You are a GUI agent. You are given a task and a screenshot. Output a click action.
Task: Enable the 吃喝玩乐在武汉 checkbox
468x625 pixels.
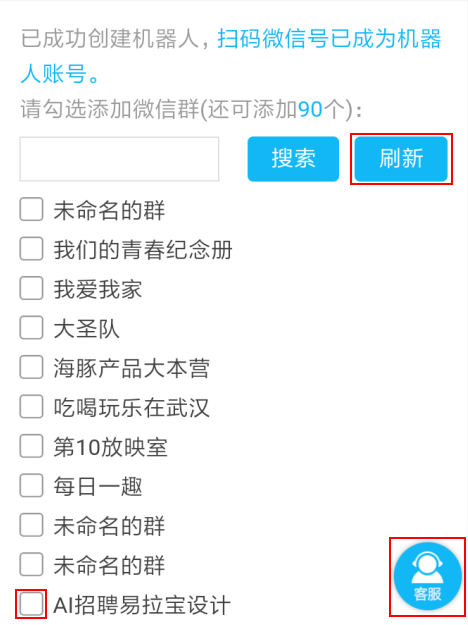pos(31,407)
